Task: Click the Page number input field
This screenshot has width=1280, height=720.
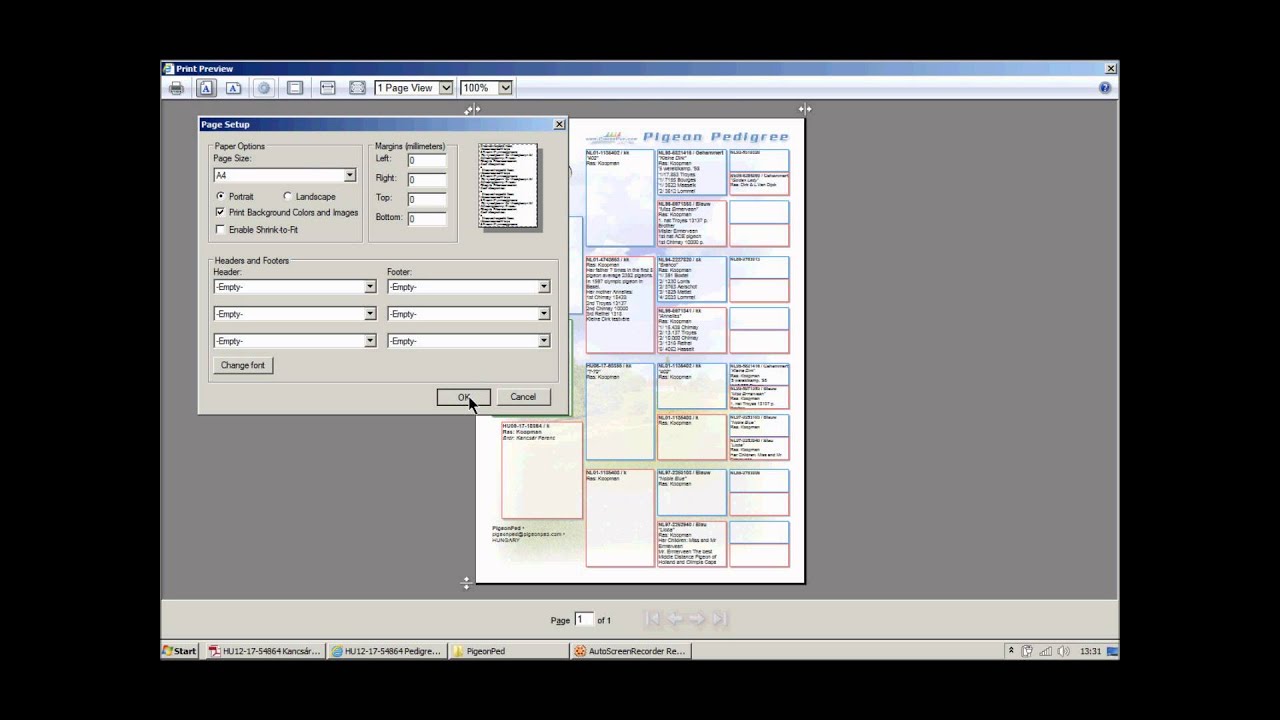Action: (x=583, y=620)
